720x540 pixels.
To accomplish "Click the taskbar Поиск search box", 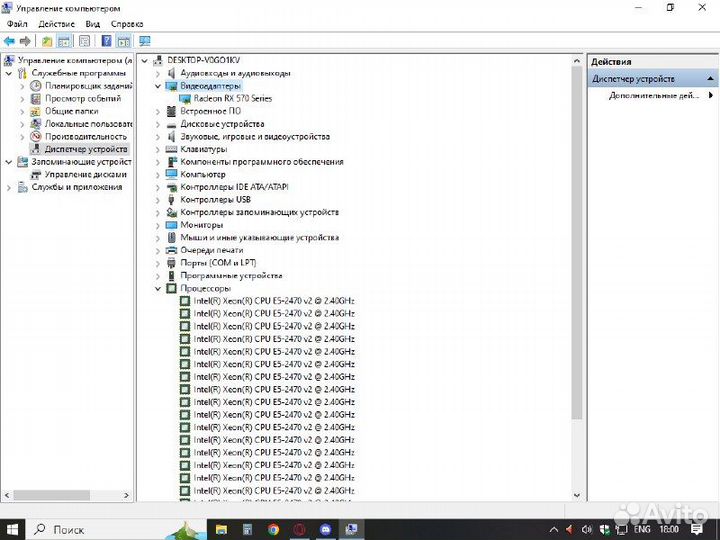I will [110, 529].
